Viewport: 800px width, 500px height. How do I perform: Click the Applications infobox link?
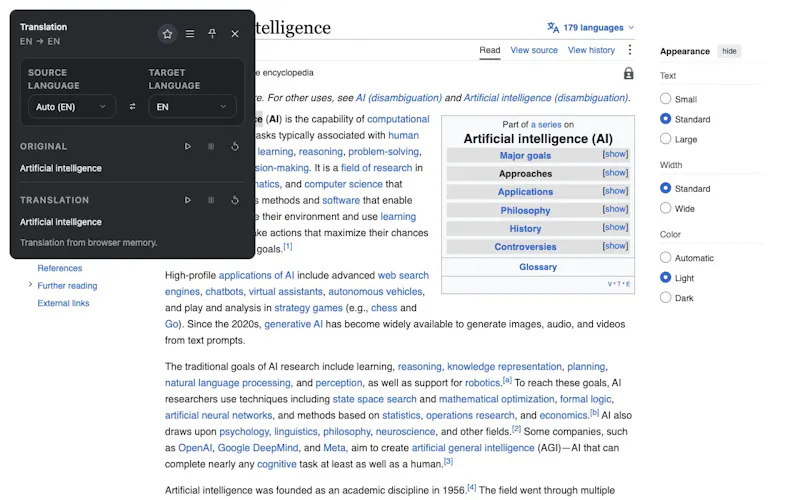(525, 192)
